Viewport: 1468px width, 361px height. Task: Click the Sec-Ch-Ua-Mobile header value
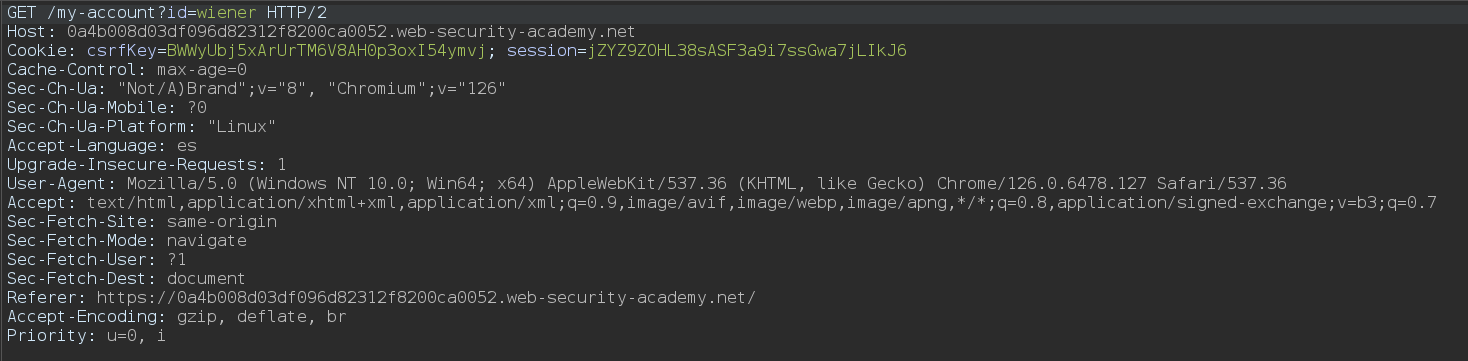[x=196, y=107]
